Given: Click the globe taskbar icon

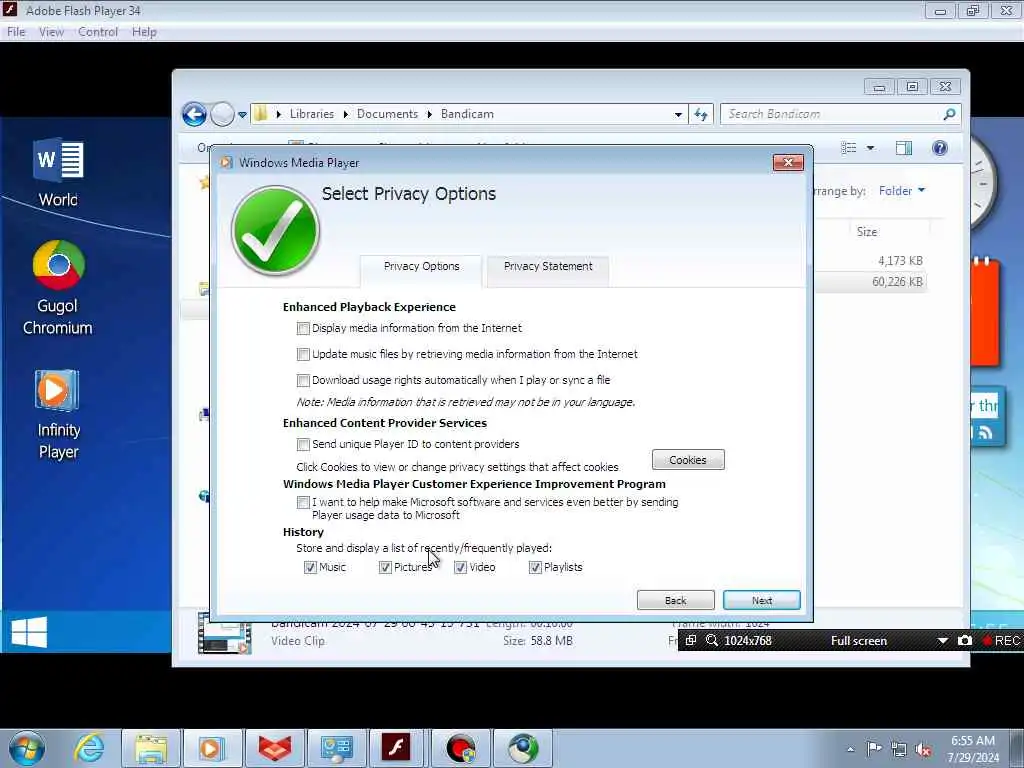Looking at the screenshot, I should (522, 748).
